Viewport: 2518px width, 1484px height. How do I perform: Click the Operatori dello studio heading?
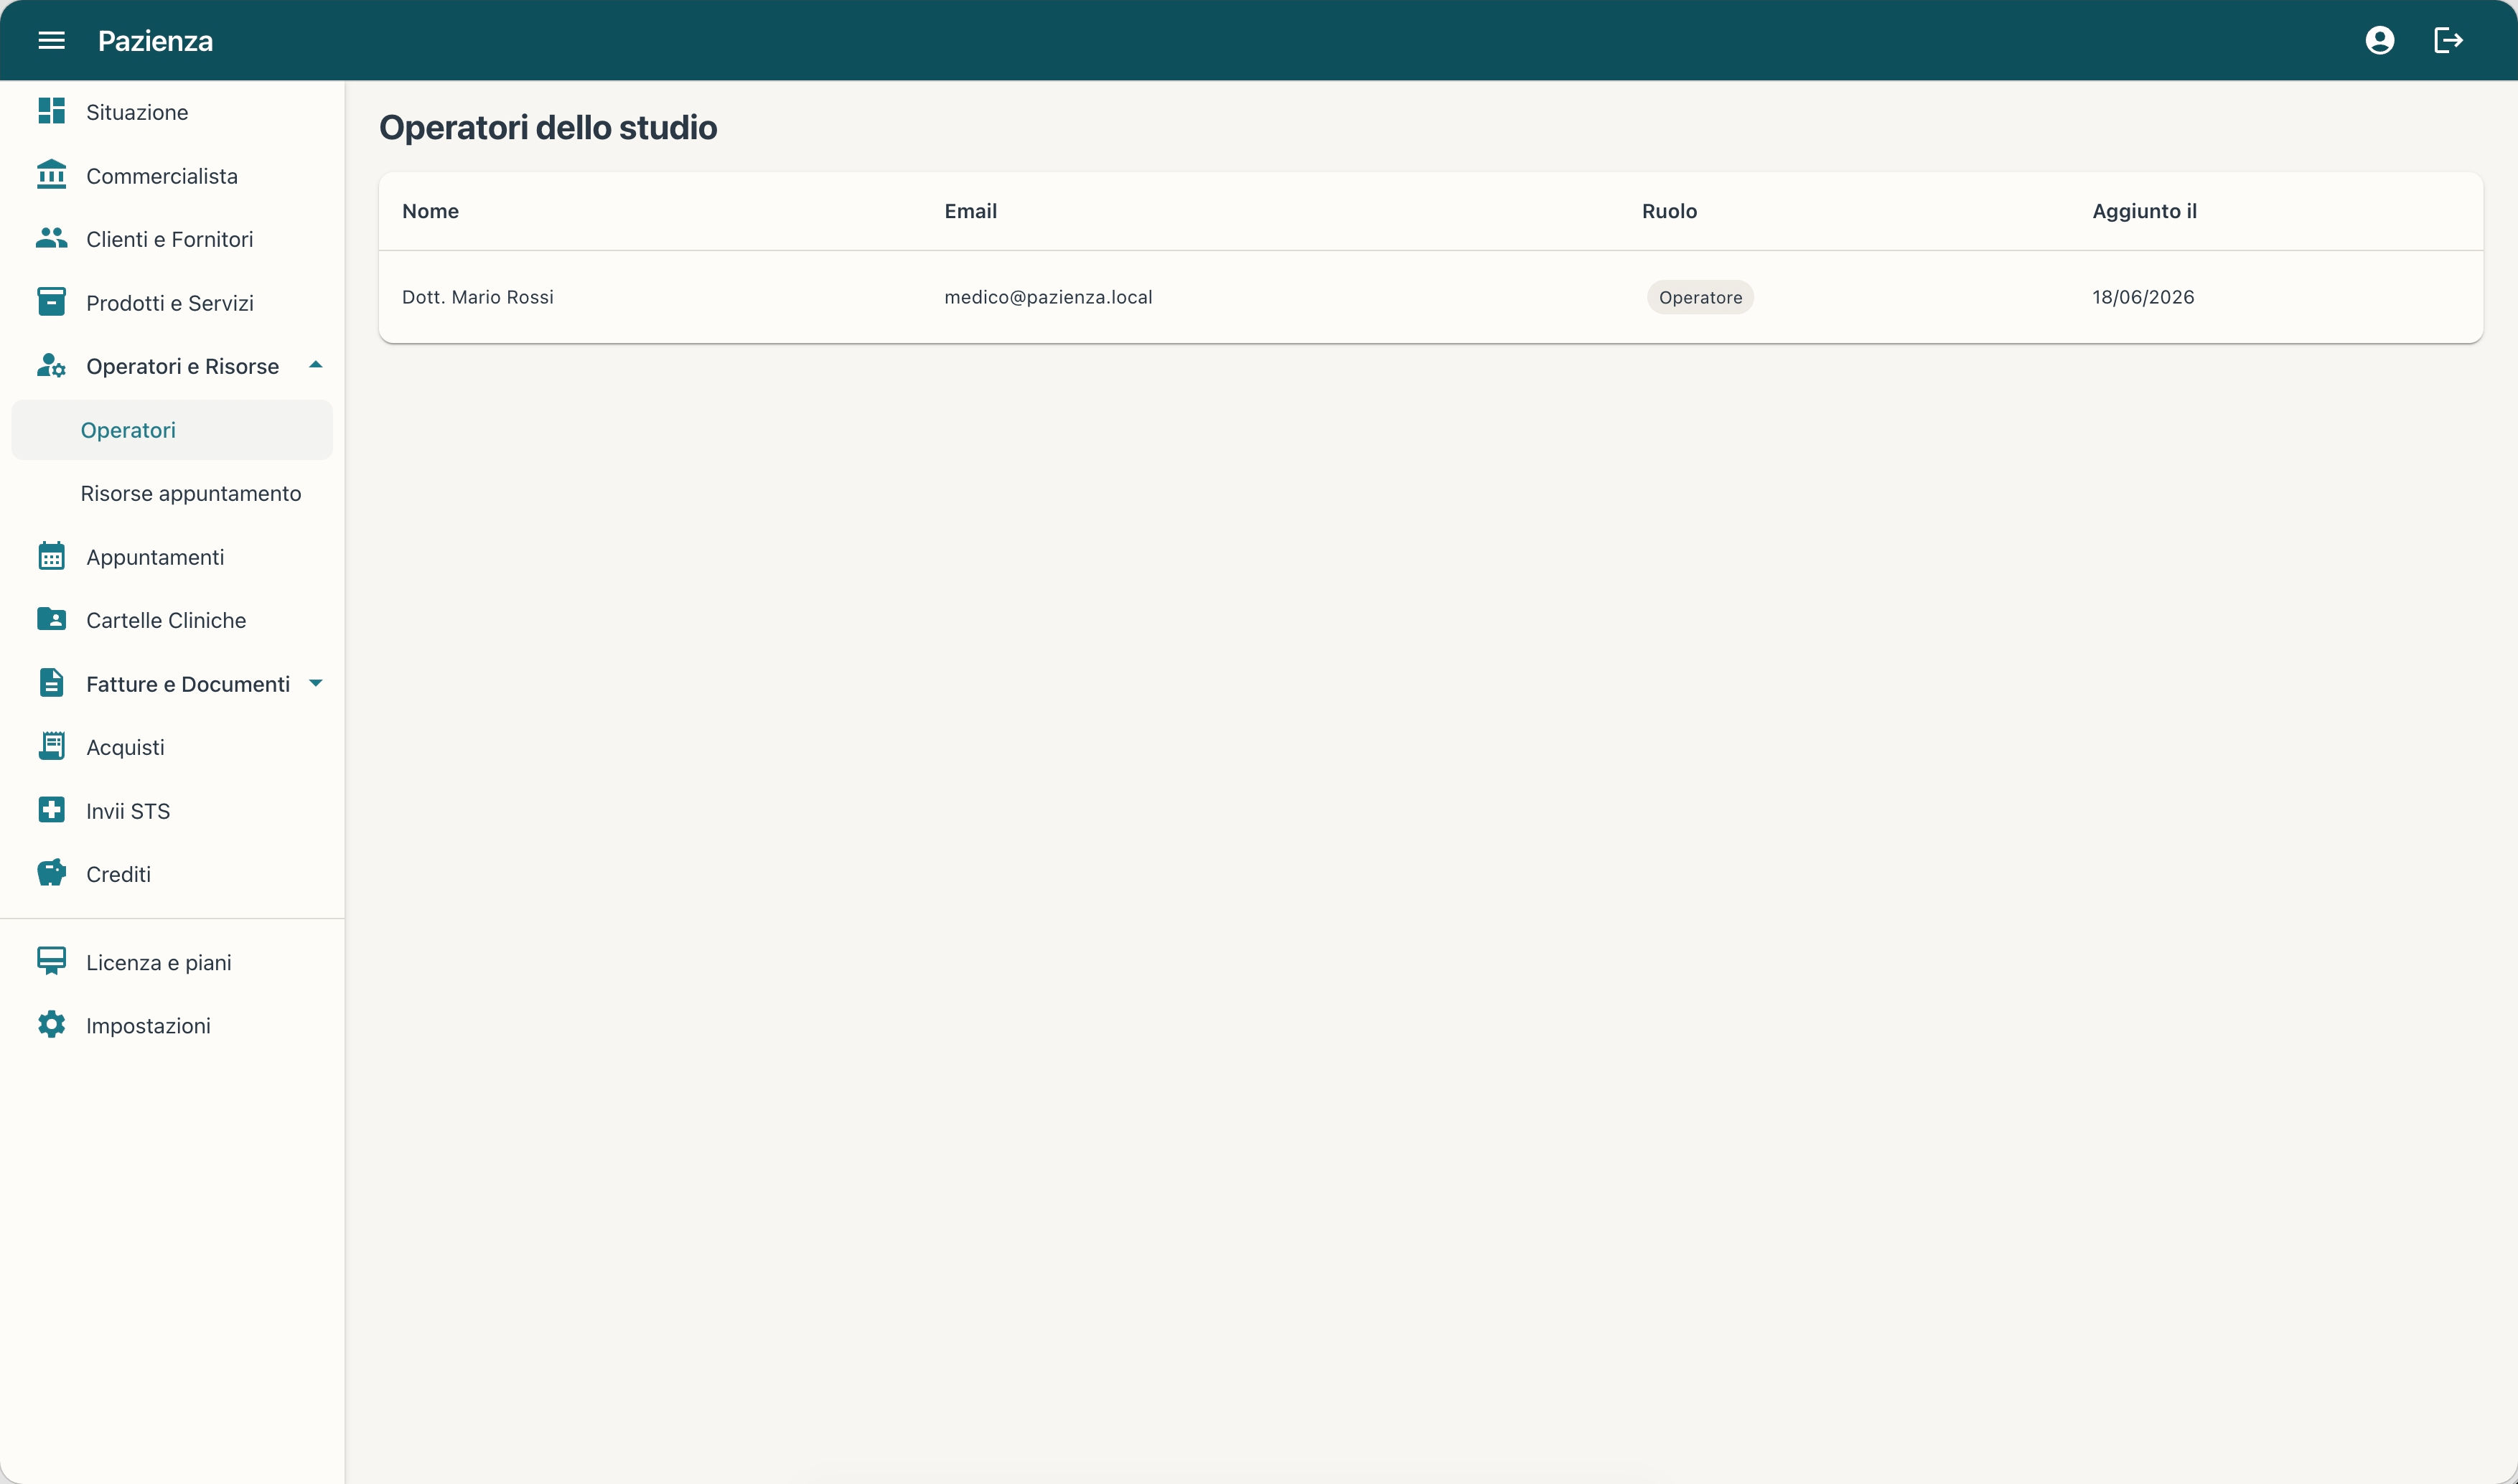pyautogui.click(x=548, y=128)
